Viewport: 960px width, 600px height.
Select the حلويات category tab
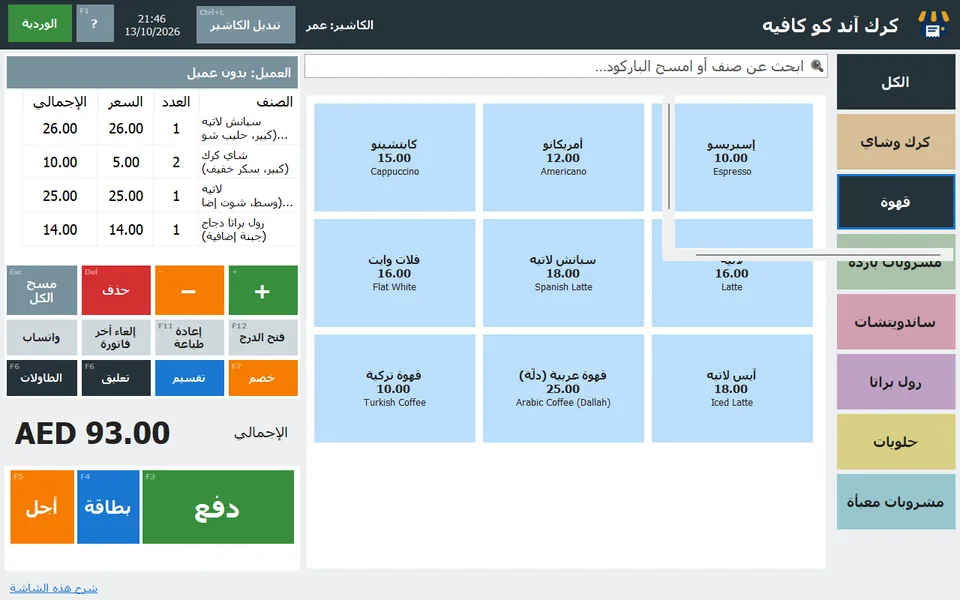pyautogui.click(x=896, y=442)
